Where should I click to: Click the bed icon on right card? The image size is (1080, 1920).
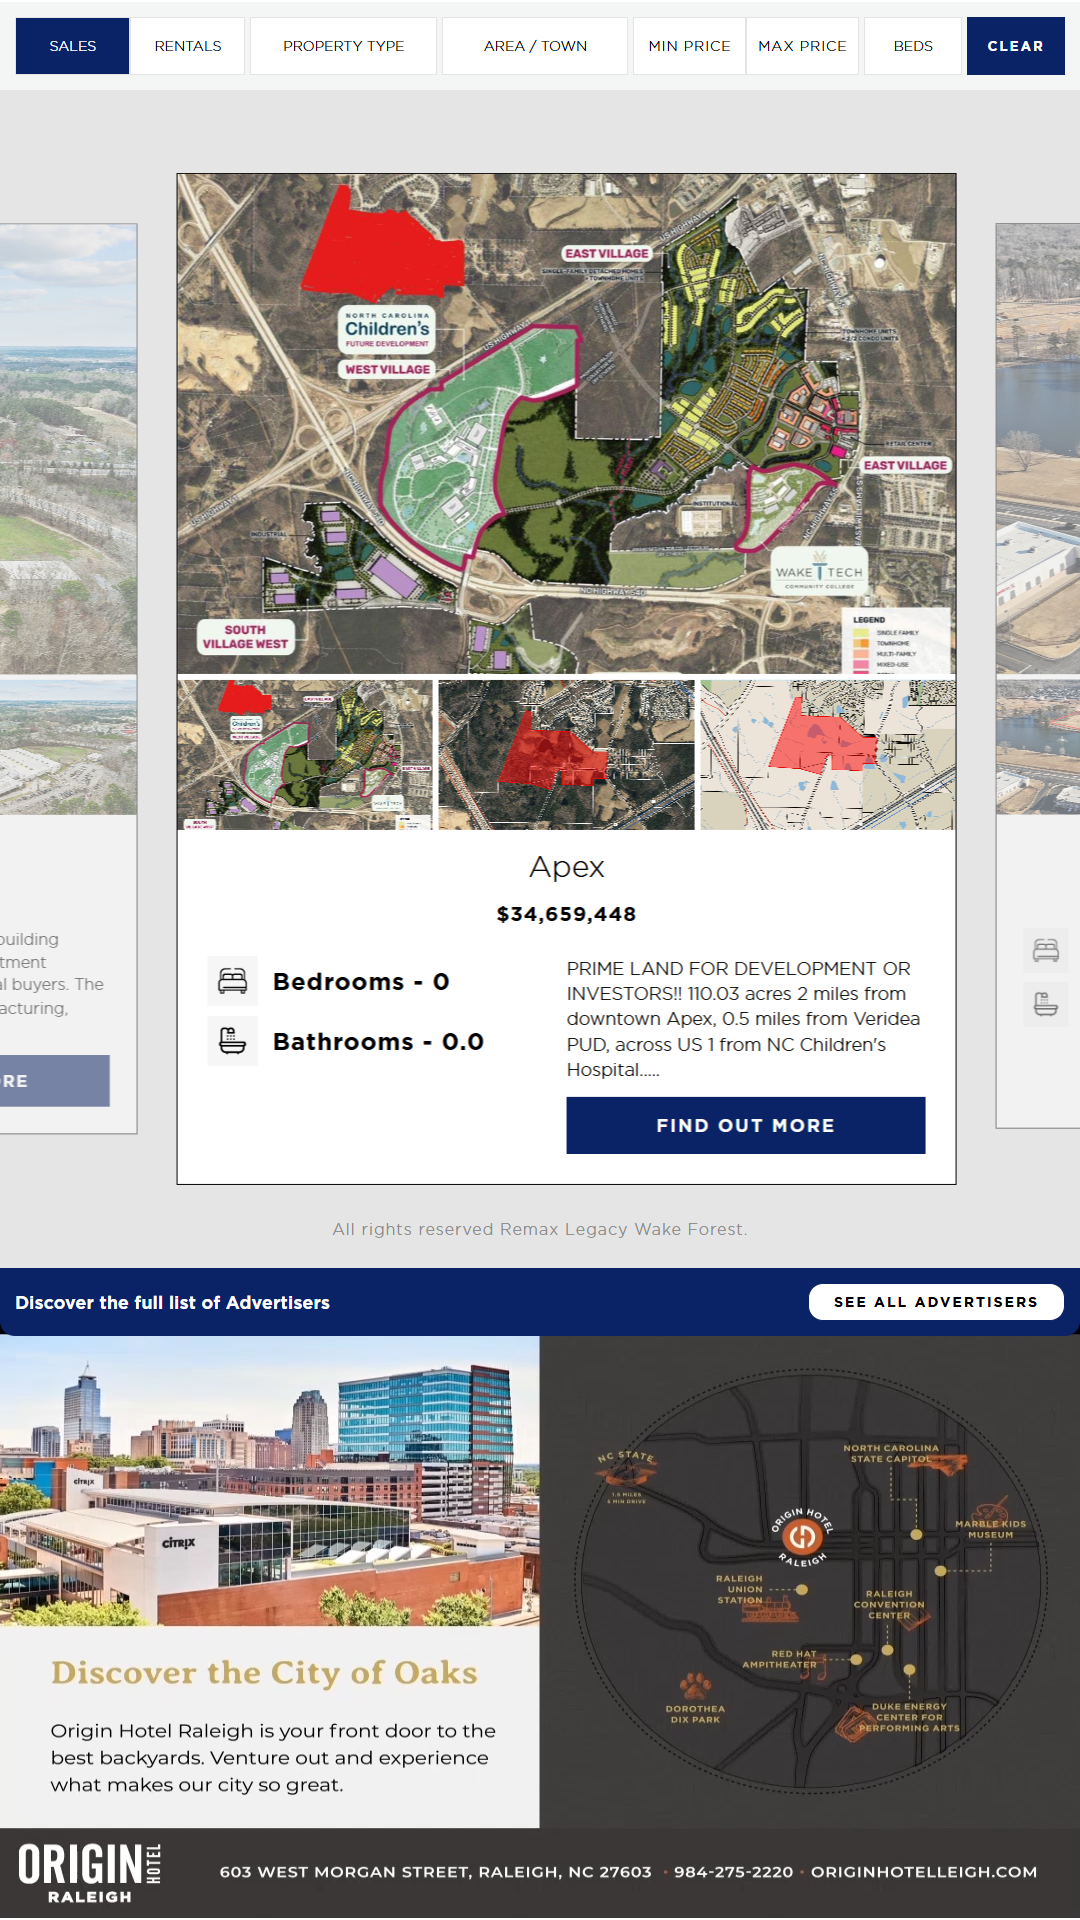pyautogui.click(x=1045, y=950)
